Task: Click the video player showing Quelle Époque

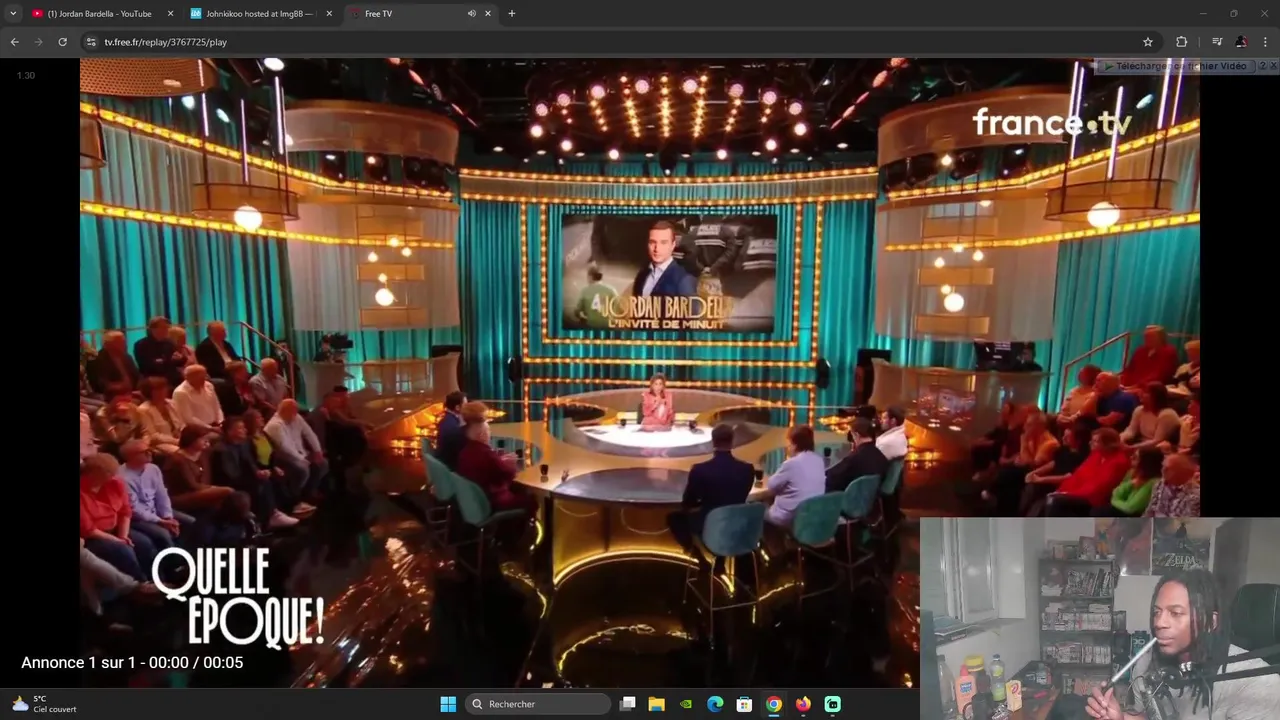Action: point(640,372)
